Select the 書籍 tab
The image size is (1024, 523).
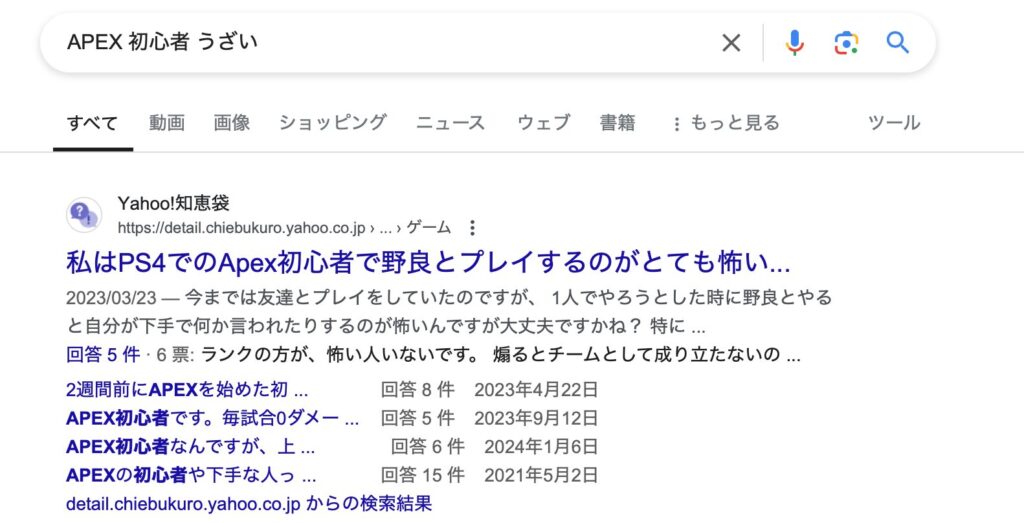(x=617, y=123)
